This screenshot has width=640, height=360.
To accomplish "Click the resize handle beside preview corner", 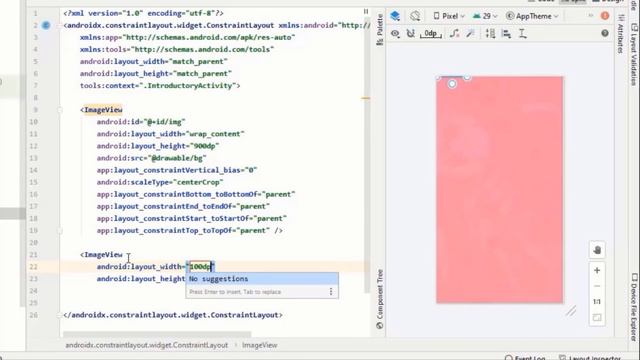I will coord(571,311).
